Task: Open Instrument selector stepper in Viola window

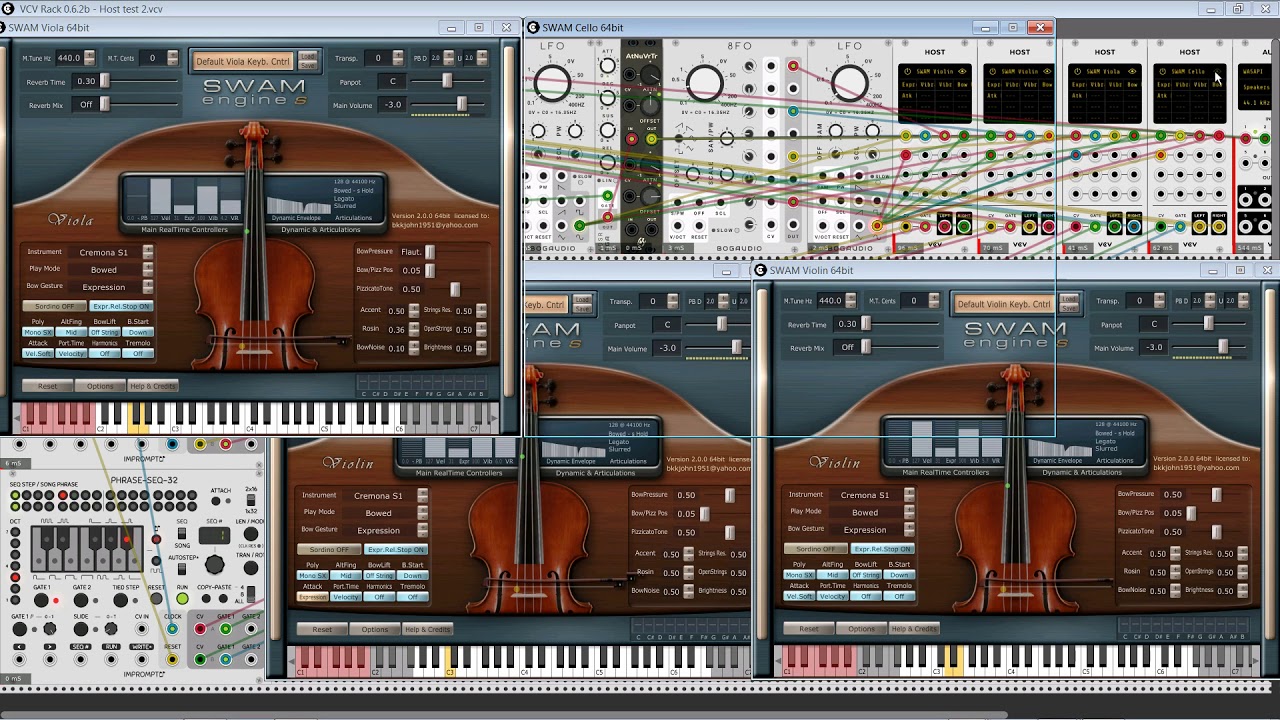Action: 148,252
